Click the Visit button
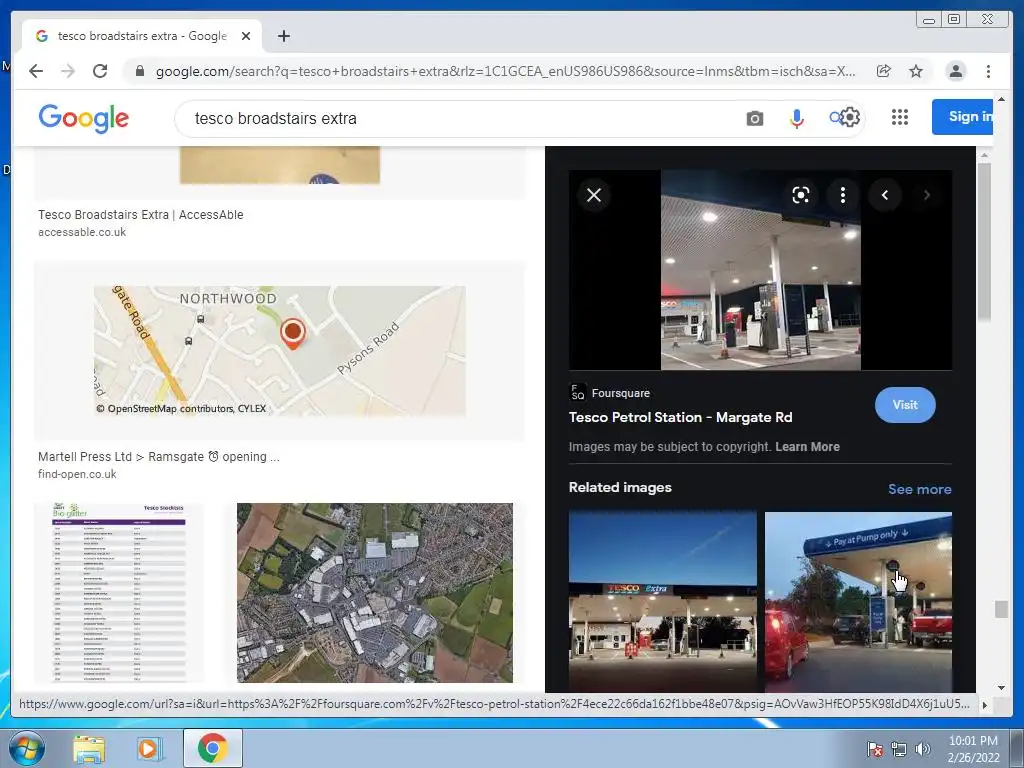 coord(905,405)
